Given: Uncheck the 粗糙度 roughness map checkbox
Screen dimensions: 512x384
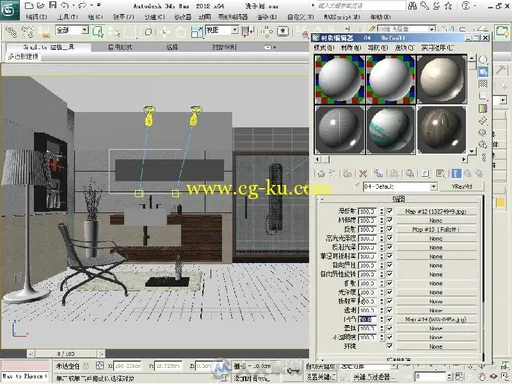Looking at the screenshot, I should tap(389, 220).
